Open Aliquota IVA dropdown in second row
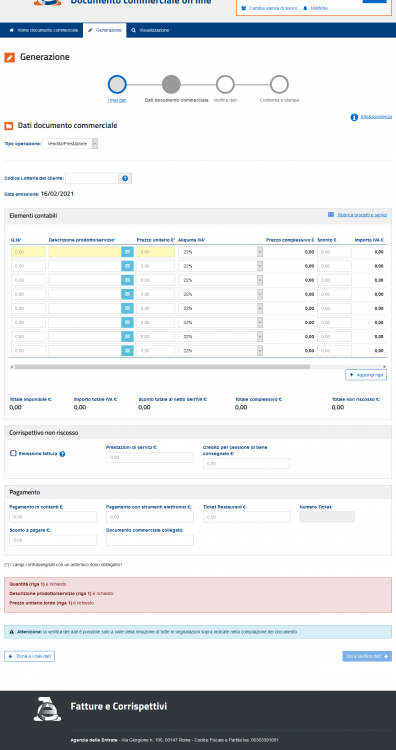Viewport: 396px width, 750px height. pos(221,266)
